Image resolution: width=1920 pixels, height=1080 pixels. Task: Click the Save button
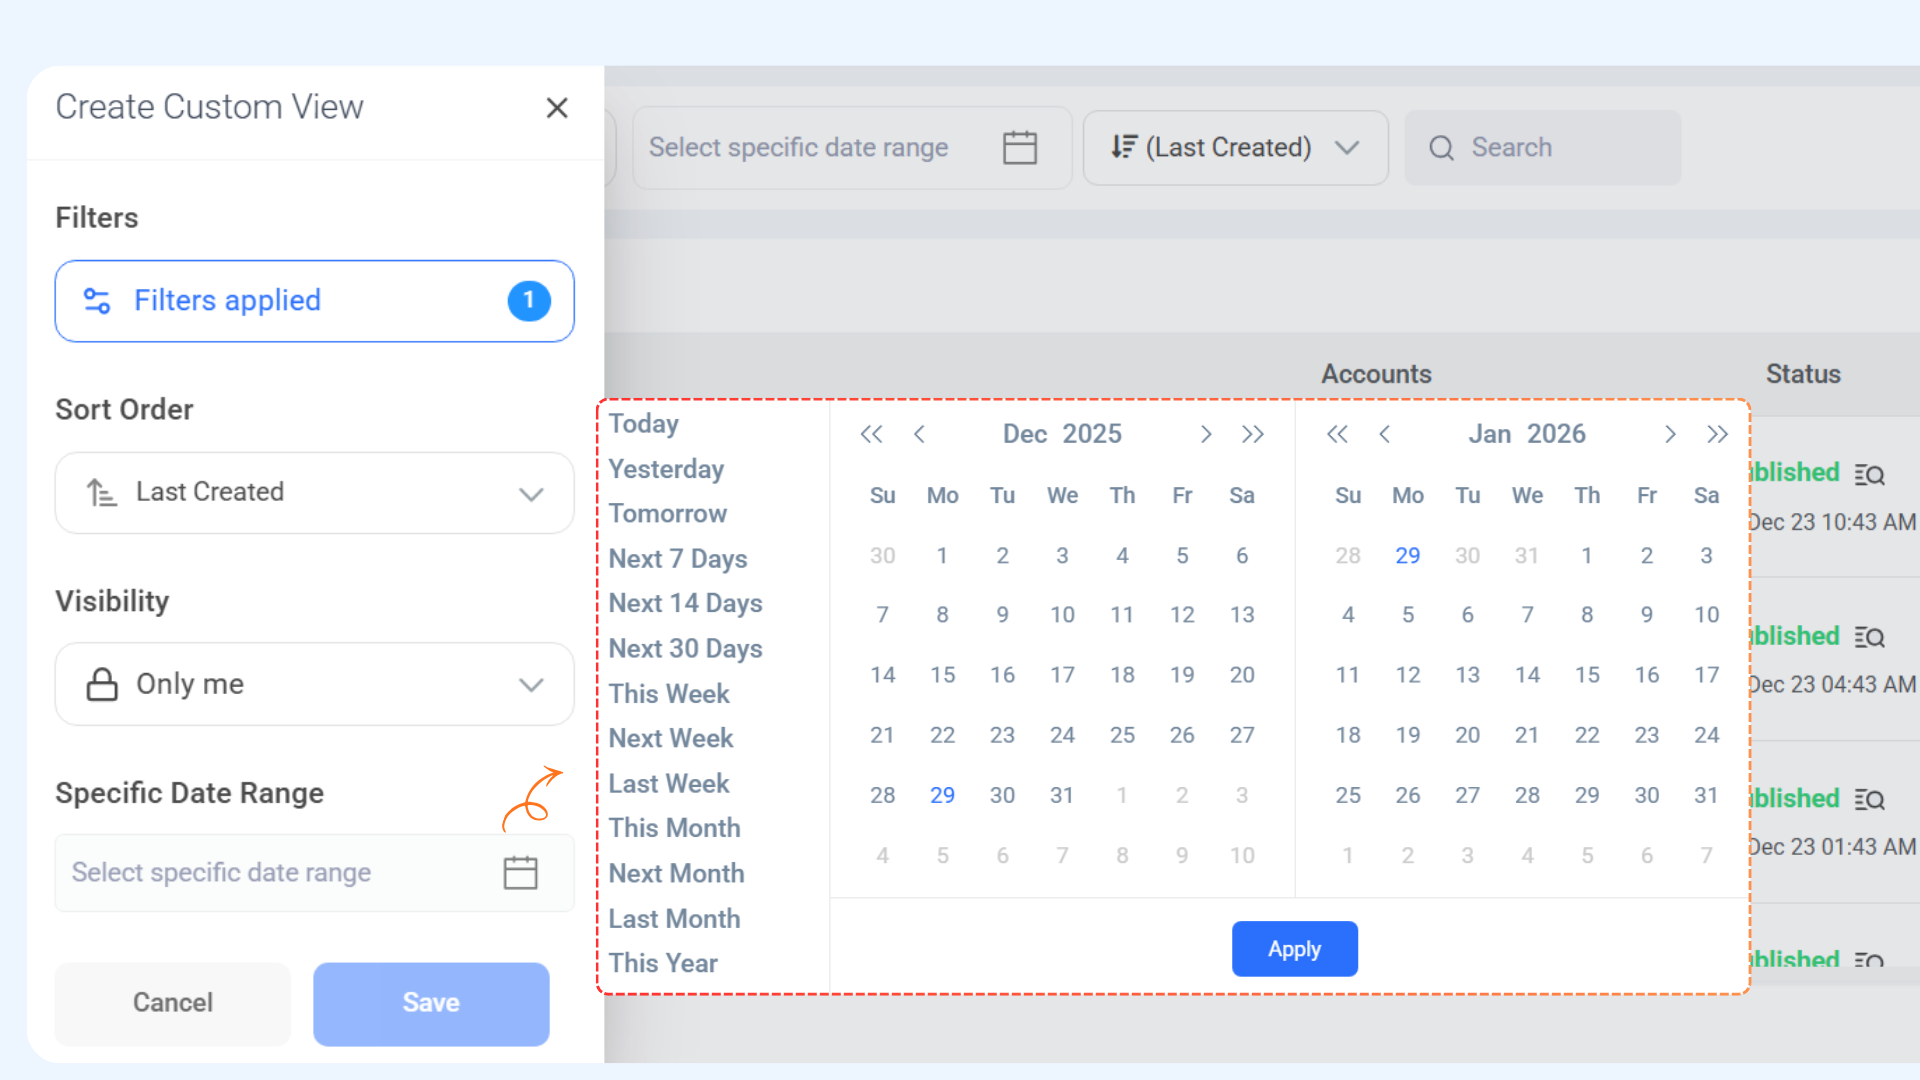click(431, 1003)
